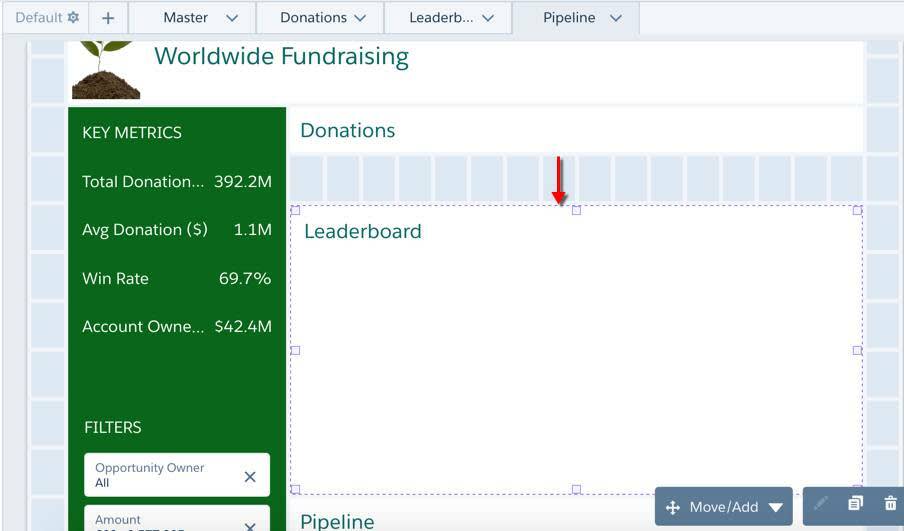Click the Win Rate 69.7% metric
This screenshot has height=531, width=904.
click(x=177, y=278)
